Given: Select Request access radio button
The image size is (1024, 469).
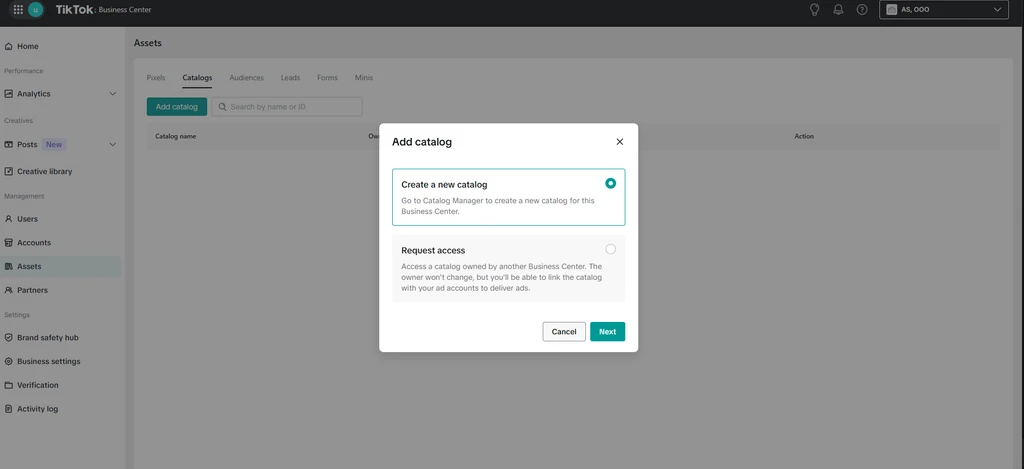Looking at the screenshot, I should pos(611,249).
